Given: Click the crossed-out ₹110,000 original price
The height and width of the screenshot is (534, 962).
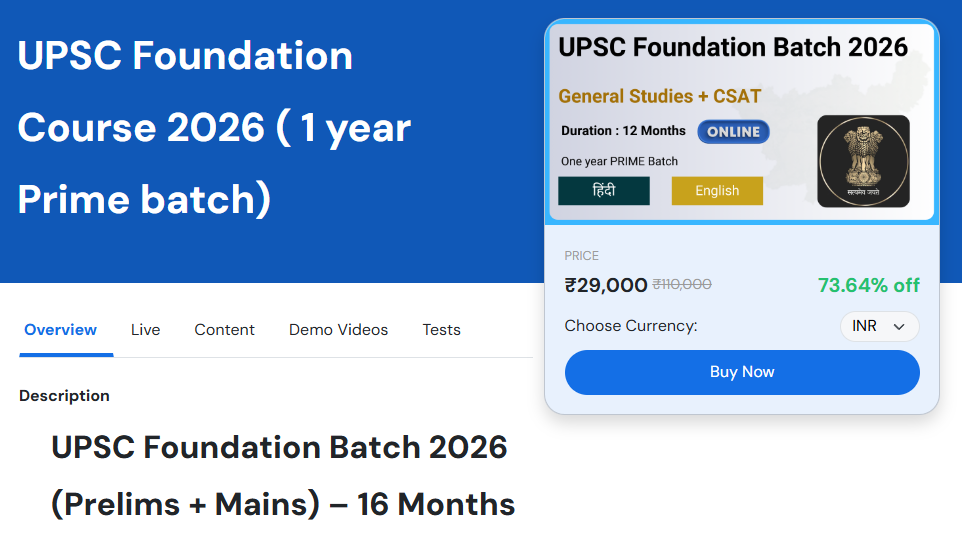Looking at the screenshot, I should (x=682, y=284).
